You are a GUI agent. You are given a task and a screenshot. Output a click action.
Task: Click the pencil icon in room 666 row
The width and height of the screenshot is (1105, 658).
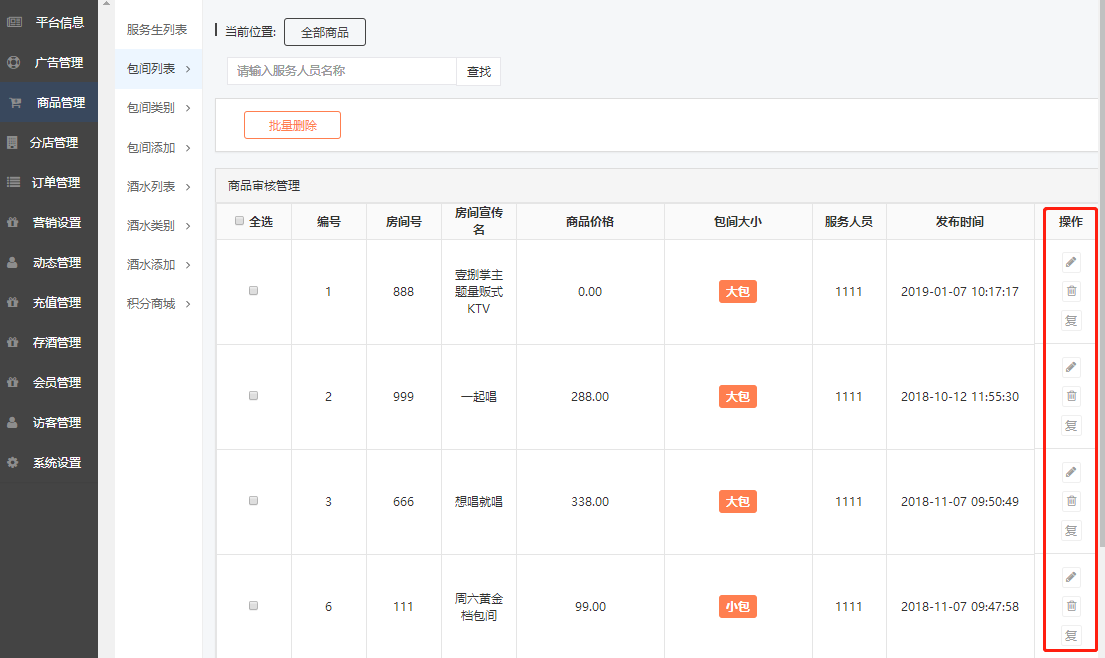coord(1070,472)
